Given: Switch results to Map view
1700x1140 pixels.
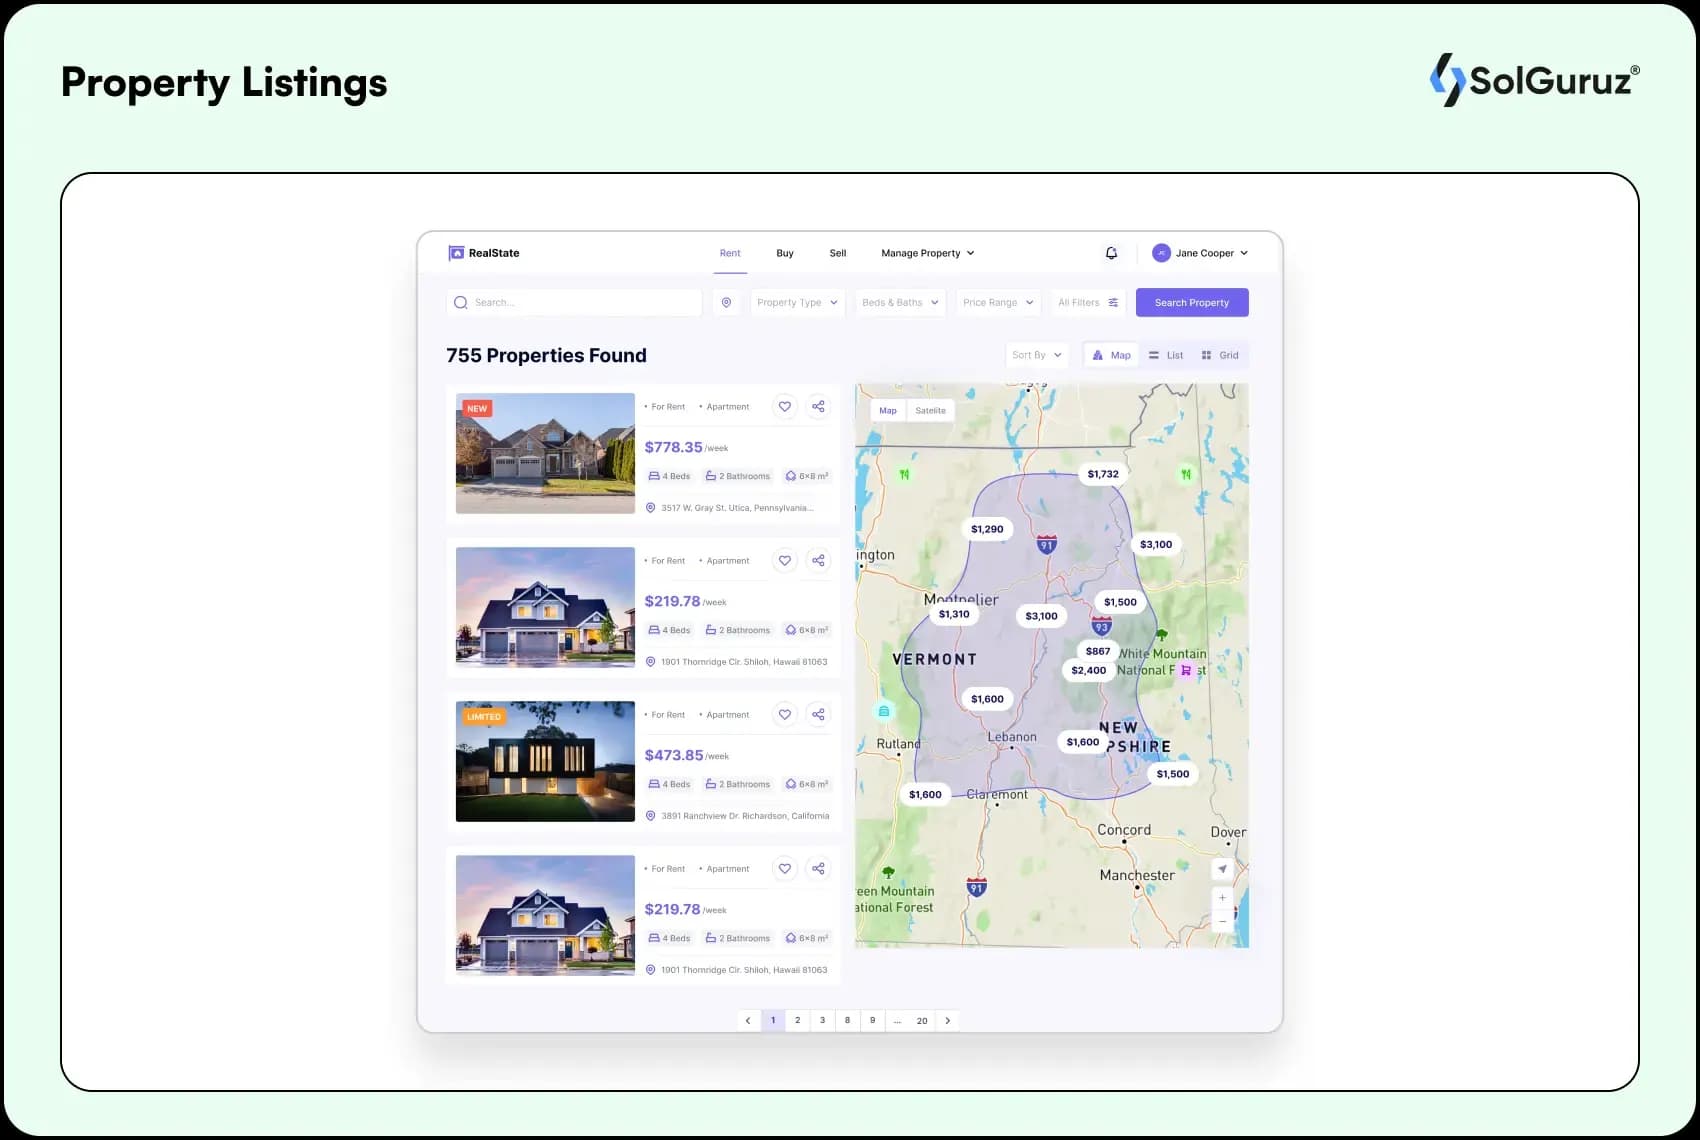Looking at the screenshot, I should tap(1111, 355).
